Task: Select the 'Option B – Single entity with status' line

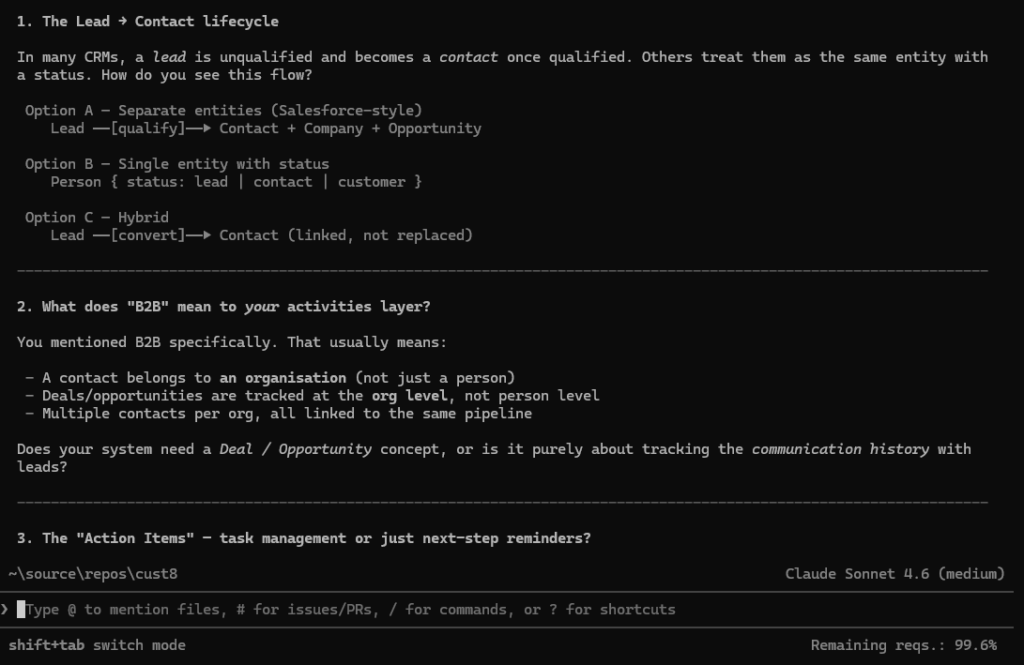Action: pyautogui.click(x=177, y=163)
